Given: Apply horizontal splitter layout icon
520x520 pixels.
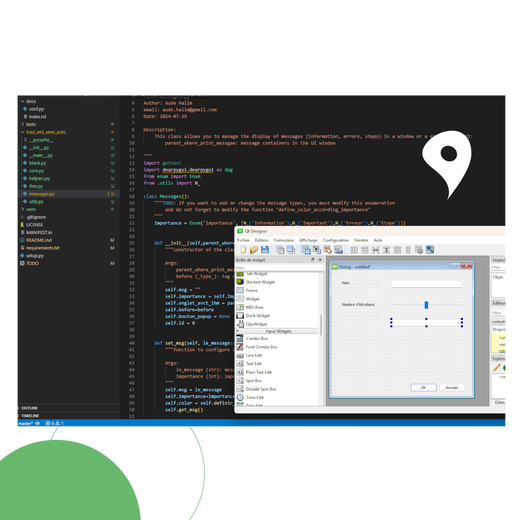Looking at the screenshot, I should [376, 250].
